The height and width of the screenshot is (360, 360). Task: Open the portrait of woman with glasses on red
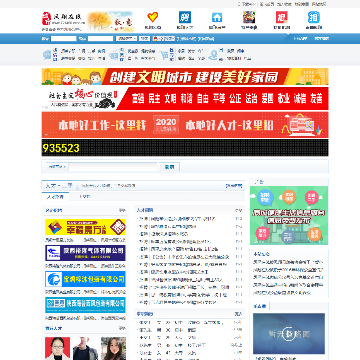coord(57,348)
